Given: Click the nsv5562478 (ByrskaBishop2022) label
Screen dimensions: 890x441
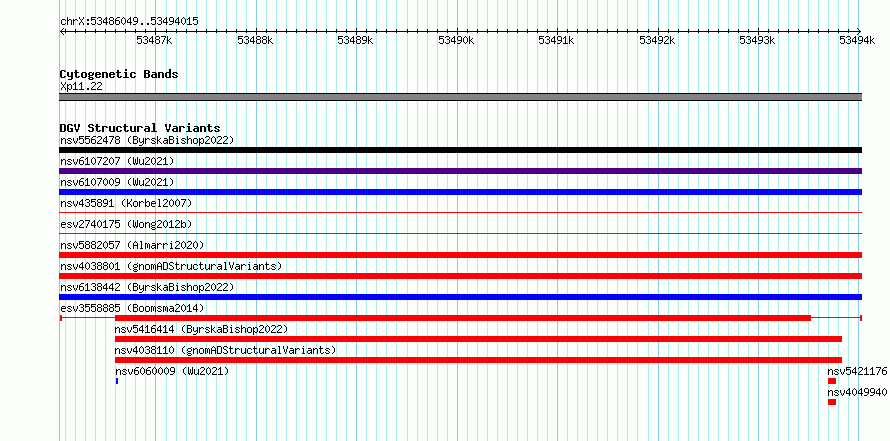Looking at the screenshot, I should pos(147,140).
